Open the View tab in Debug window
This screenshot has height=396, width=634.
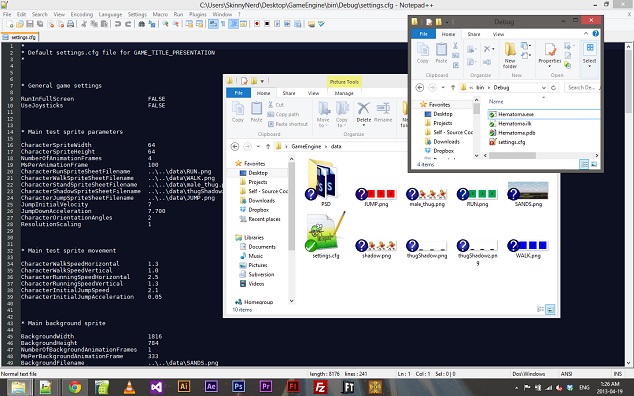point(499,34)
